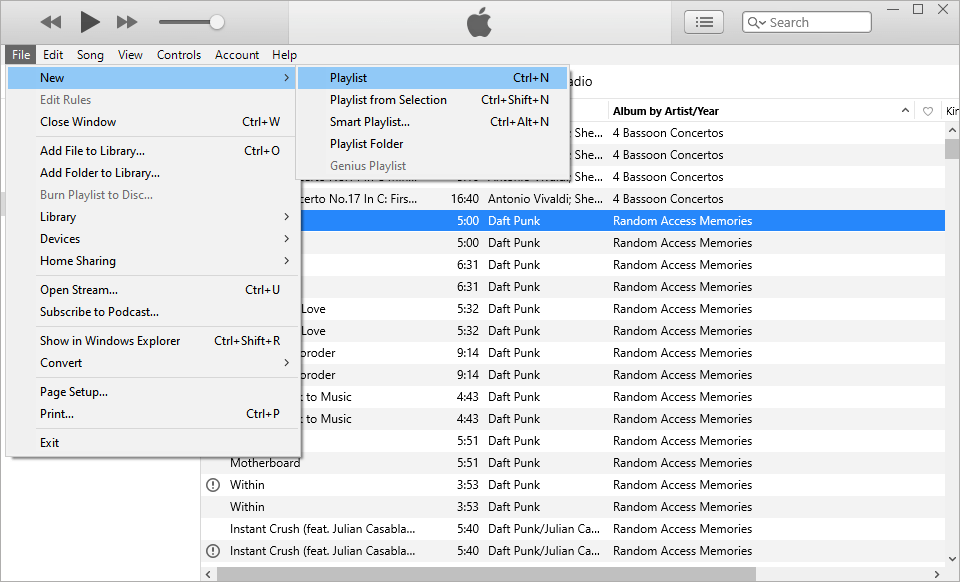Screen dimensions: 960x582
Task: Open the Account menu
Action: click(237, 55)
